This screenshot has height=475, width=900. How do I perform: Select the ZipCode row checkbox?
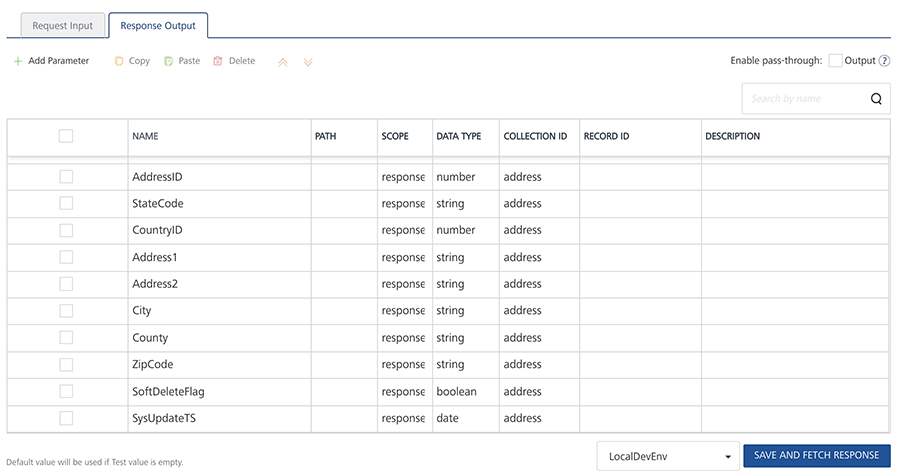click(x=66, y=364)
